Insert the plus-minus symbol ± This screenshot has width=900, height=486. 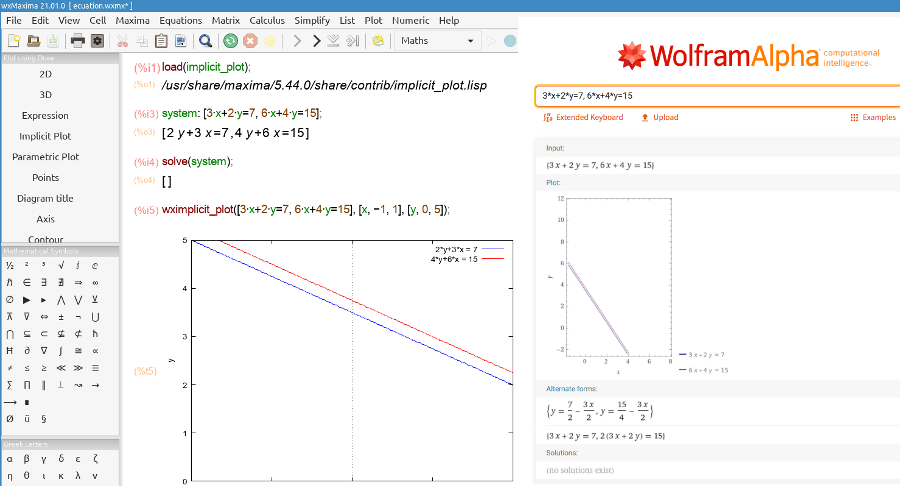point(61,317)
